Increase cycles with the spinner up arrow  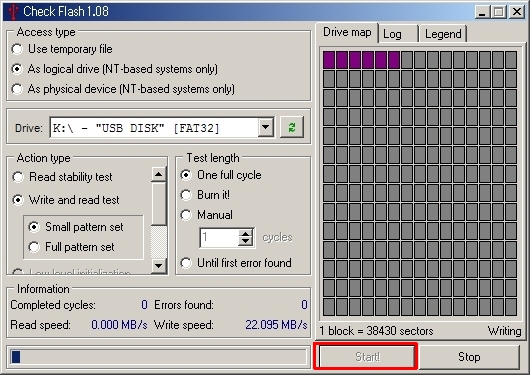(245, 233)
